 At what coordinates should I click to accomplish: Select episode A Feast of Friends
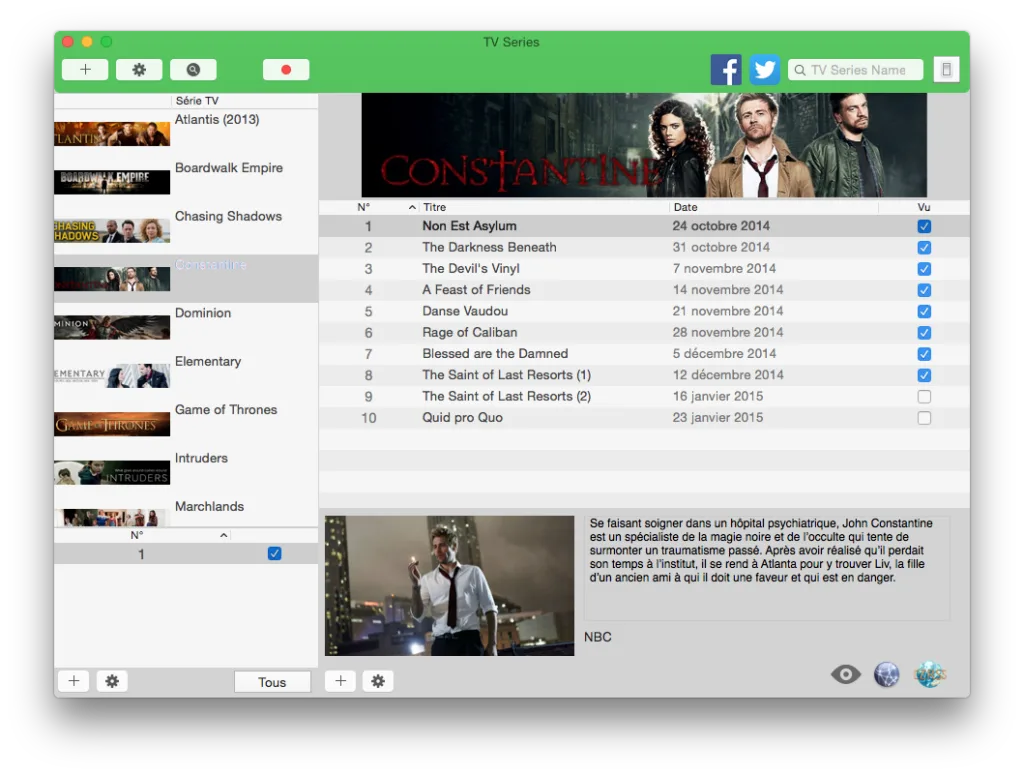(x=644, y=290)
